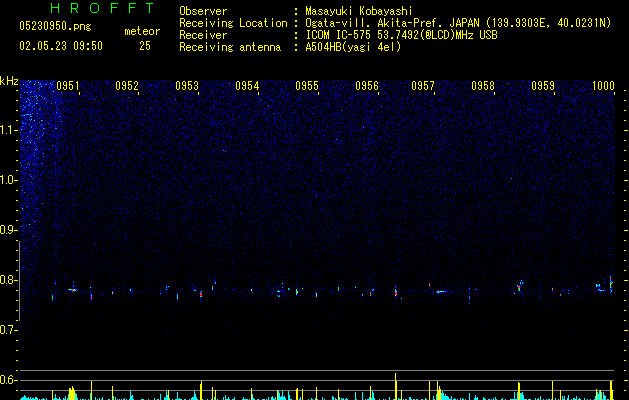
Task: Click the kHz axis unit label
Action: pyautogui.click(x=9, y=81)
